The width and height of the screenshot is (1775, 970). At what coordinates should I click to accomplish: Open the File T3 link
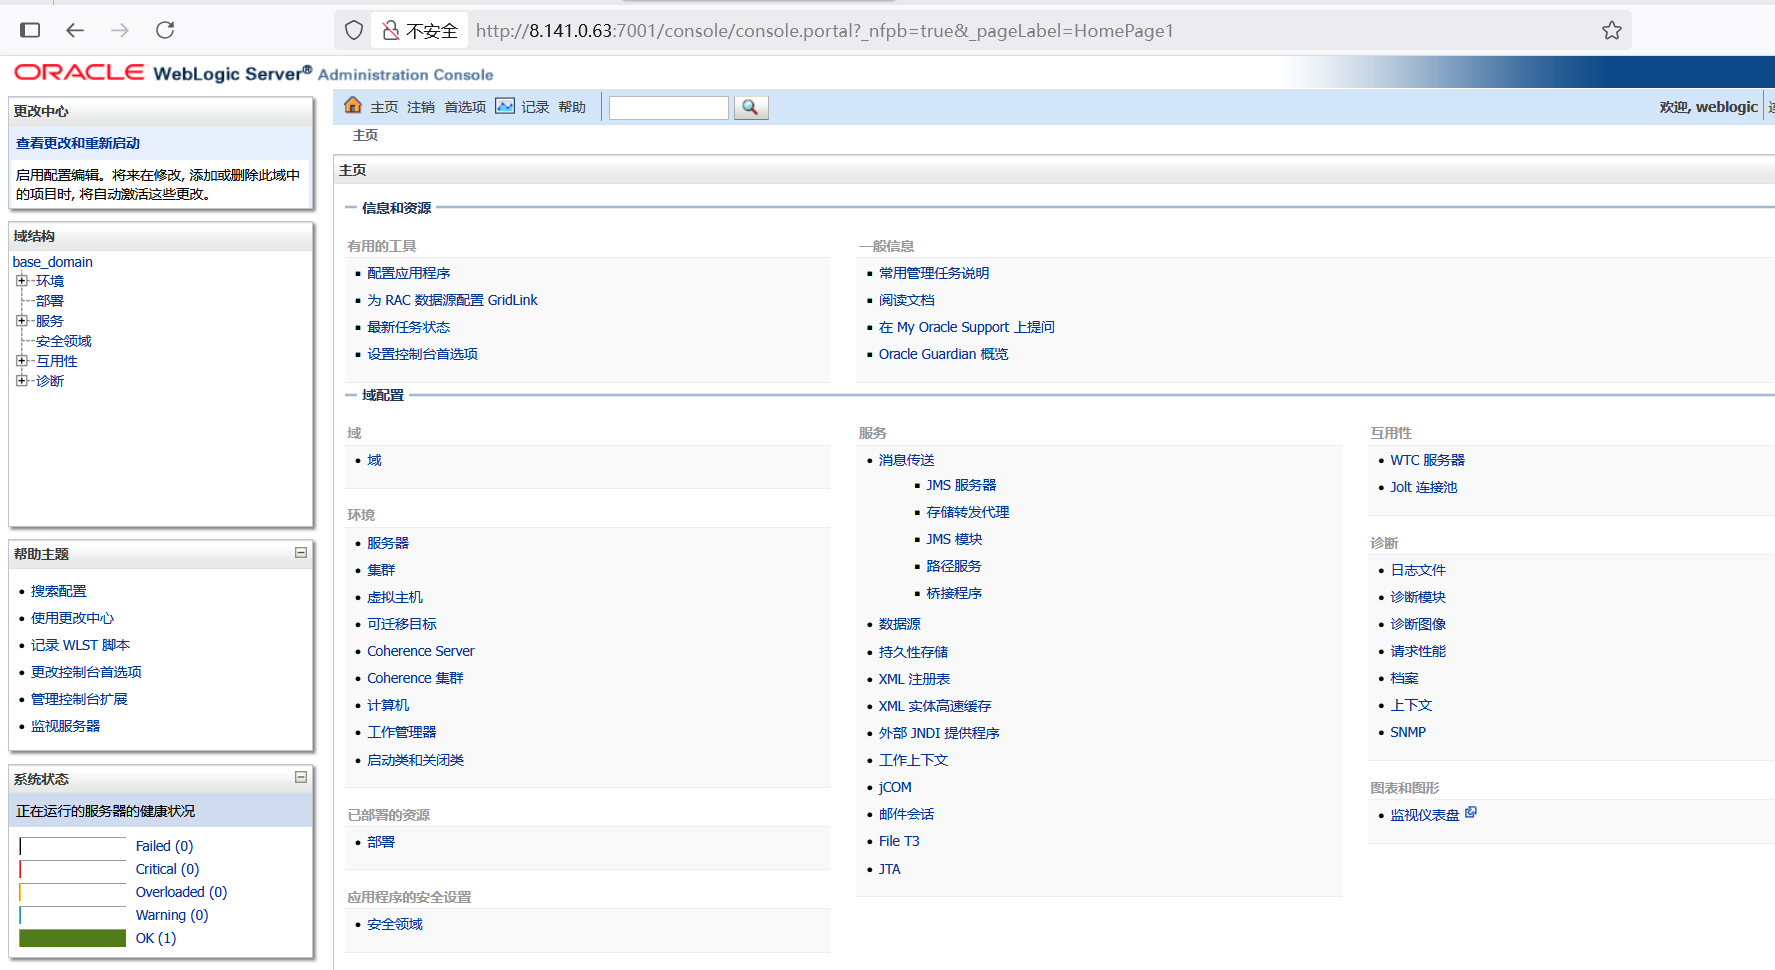tap(899, 841)
